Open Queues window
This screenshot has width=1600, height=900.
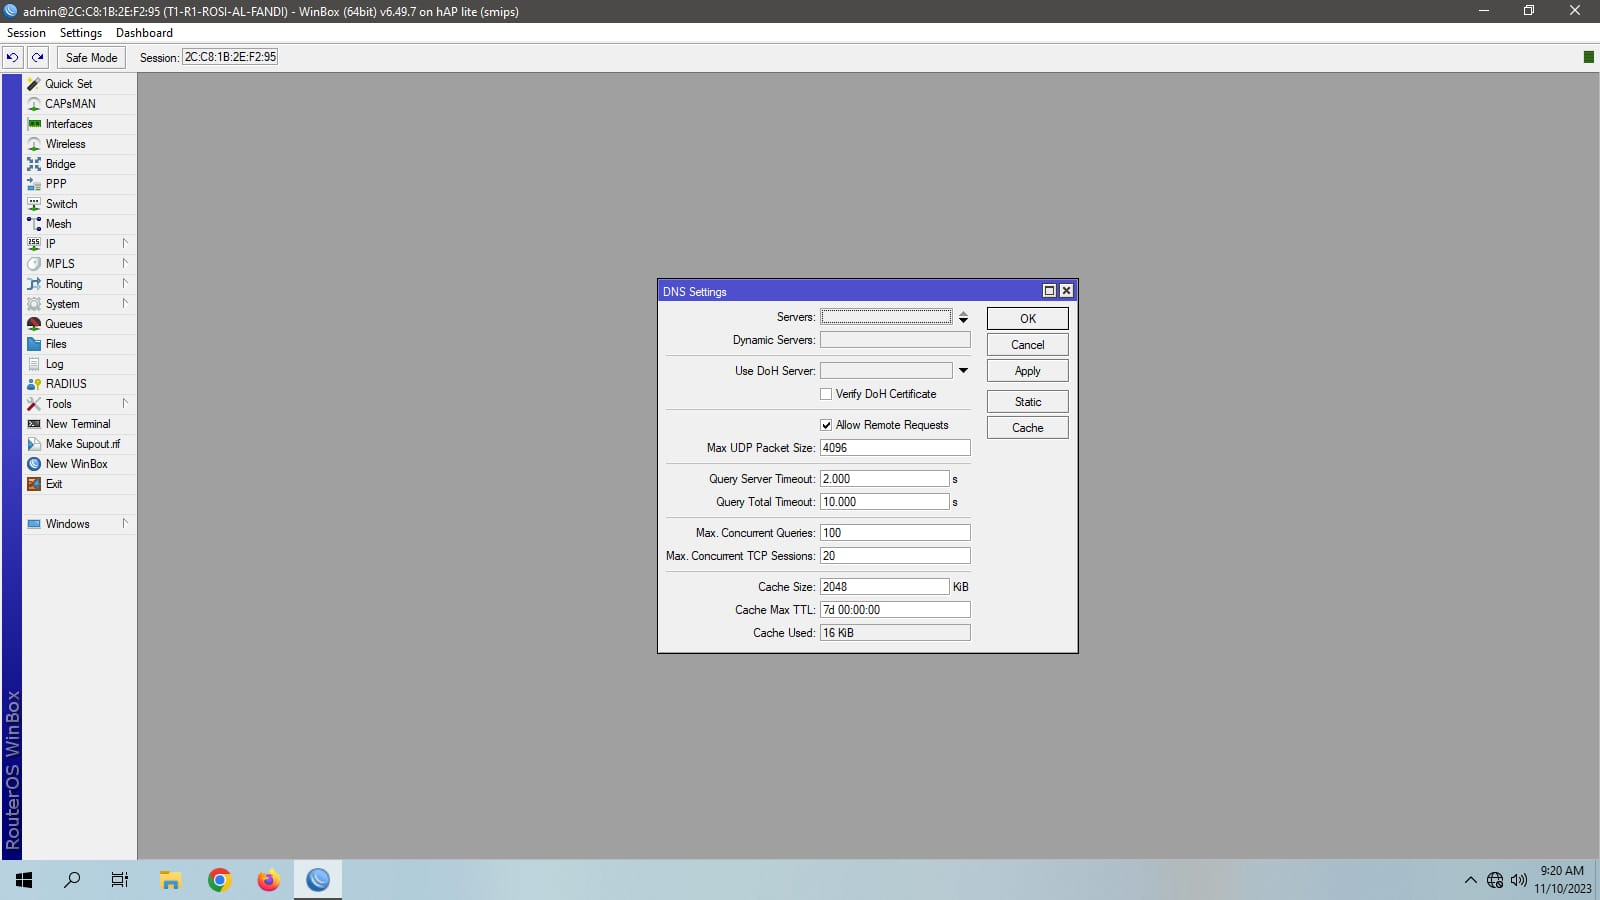[x=79, y=324]
